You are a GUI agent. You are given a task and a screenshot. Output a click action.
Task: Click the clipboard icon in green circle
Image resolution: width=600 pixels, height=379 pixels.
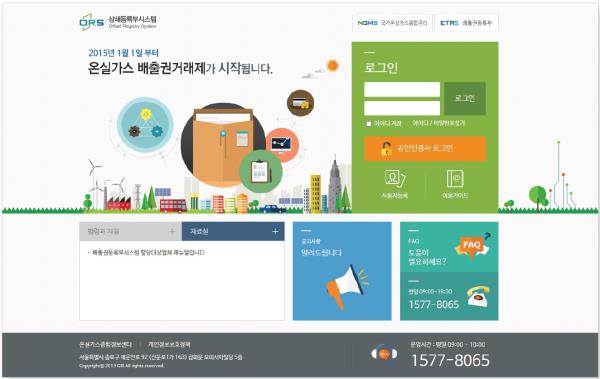click(x=261, y=171)
